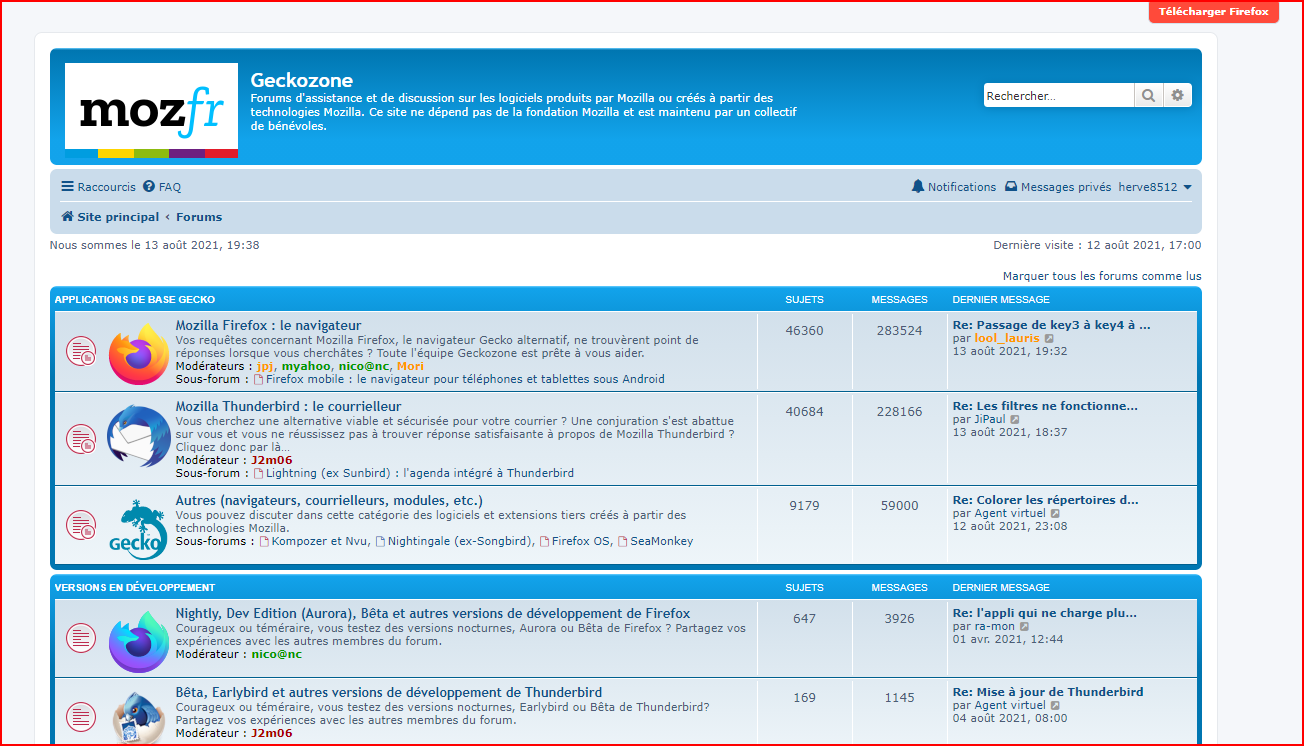
Task: Open the herve8512 user dropdown
Action: pos(1155,187)
